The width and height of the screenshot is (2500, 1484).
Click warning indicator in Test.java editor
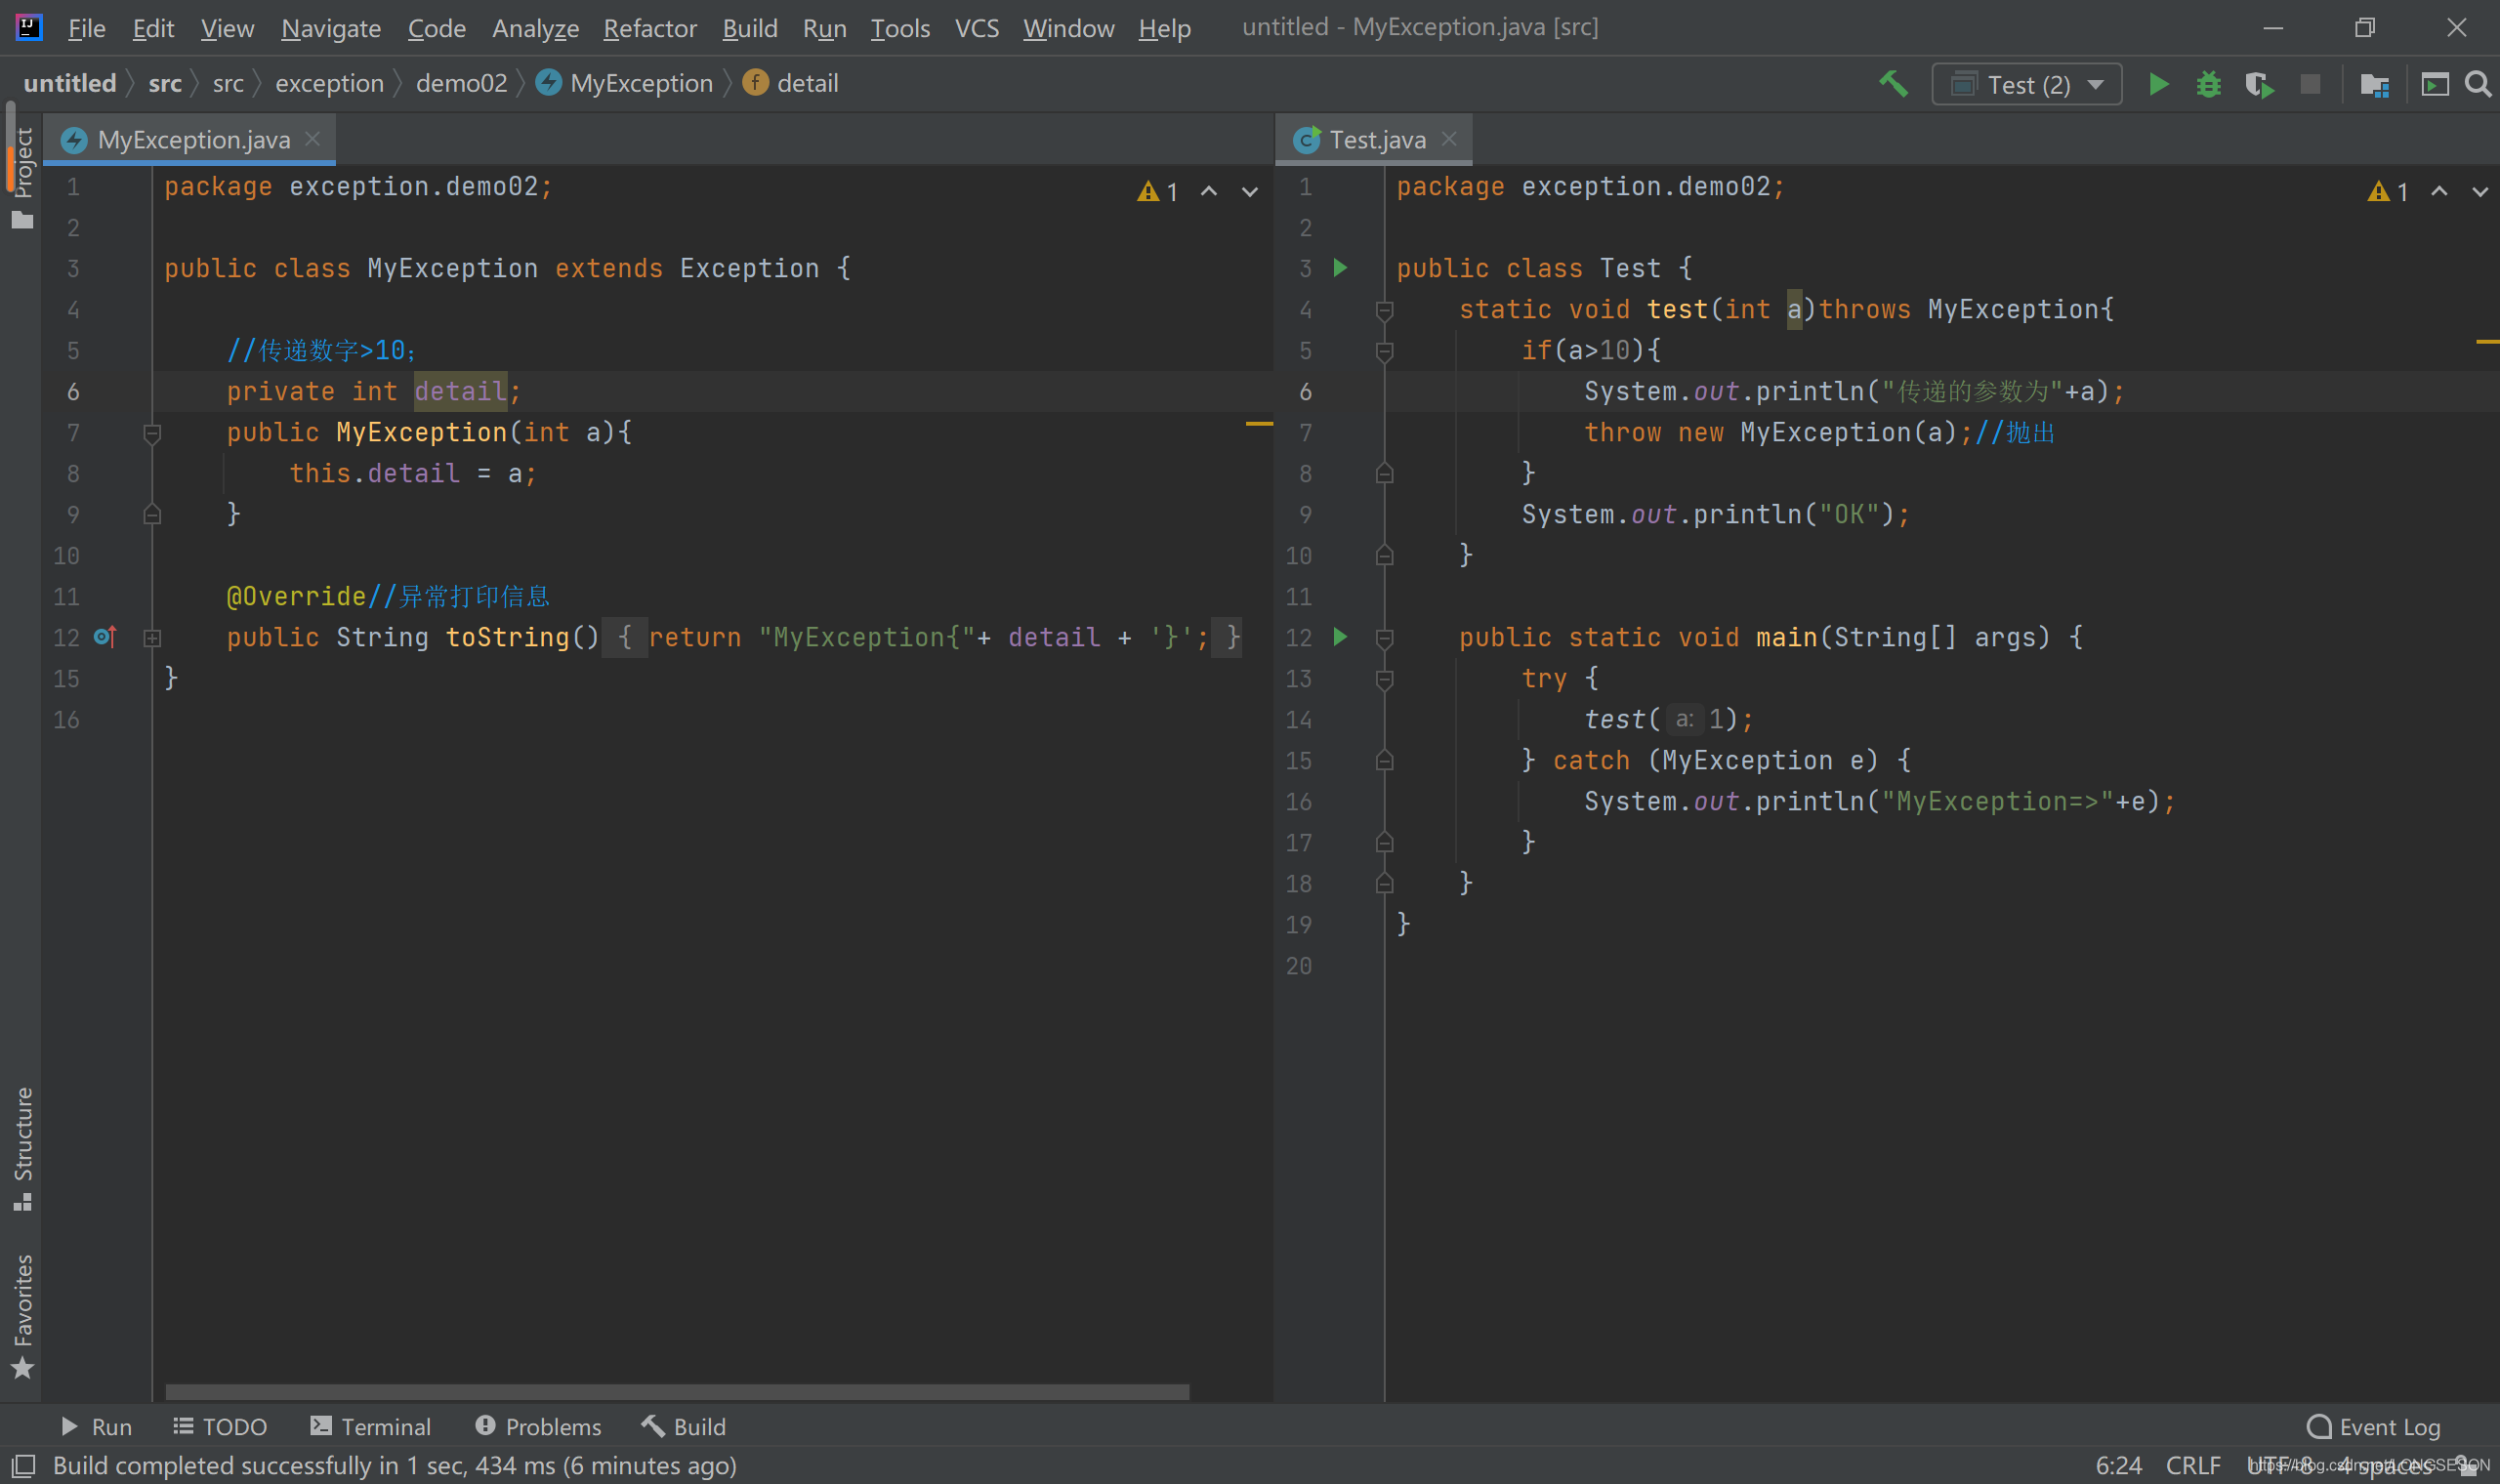click(2388, 191)
